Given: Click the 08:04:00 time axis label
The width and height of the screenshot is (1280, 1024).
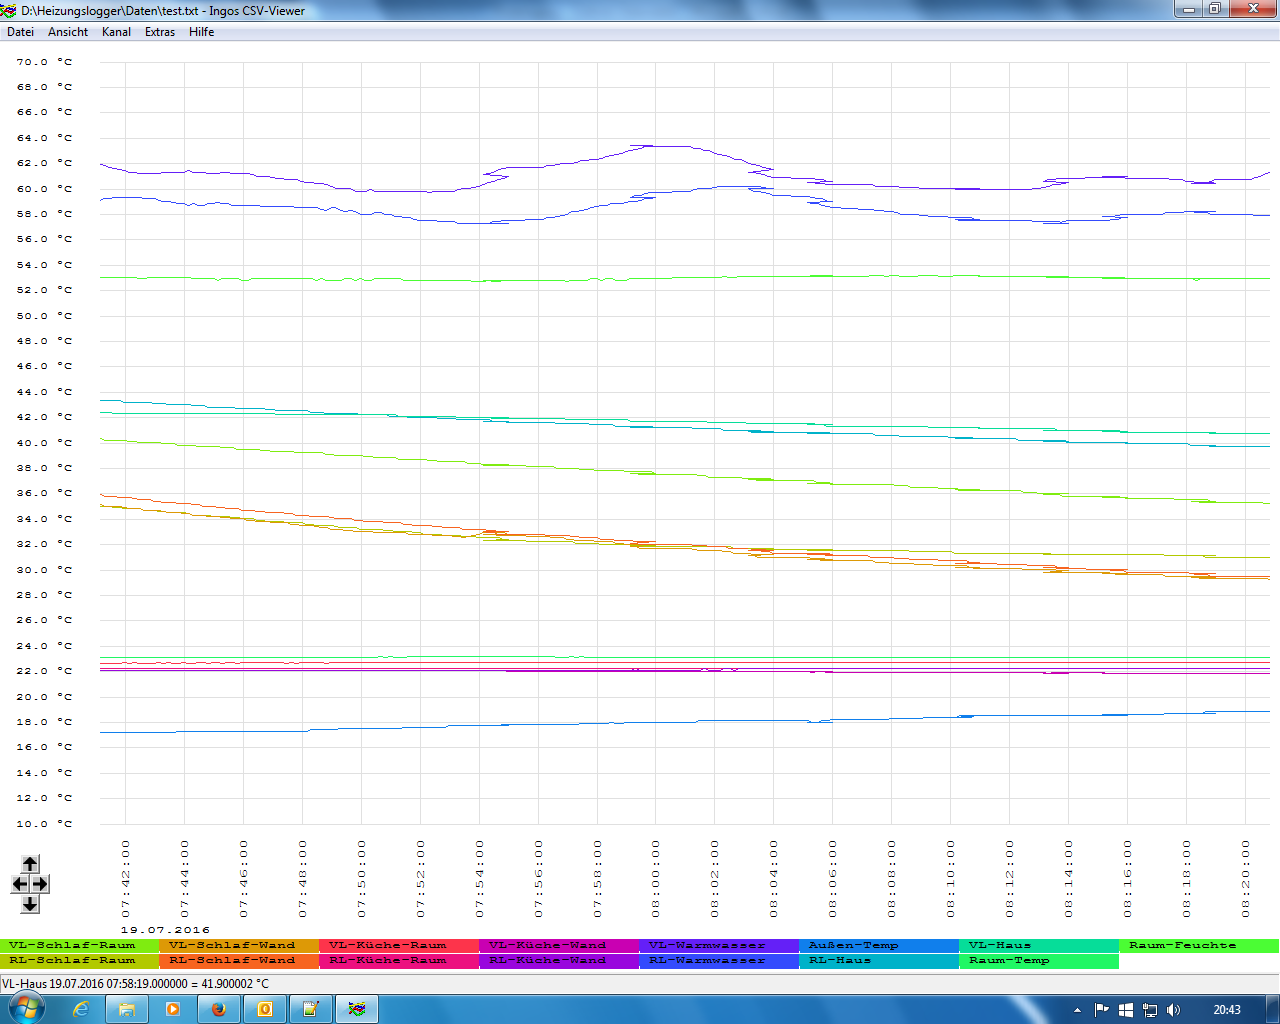Looking at the screenshot, I should tap(773, 879).
